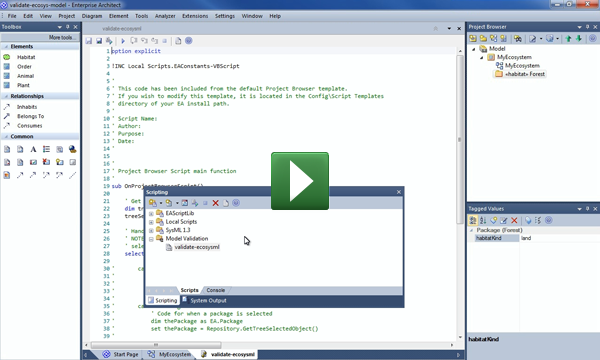
Task: Click the habitatKind value field 'land'
Action: (x=559, y=238)
